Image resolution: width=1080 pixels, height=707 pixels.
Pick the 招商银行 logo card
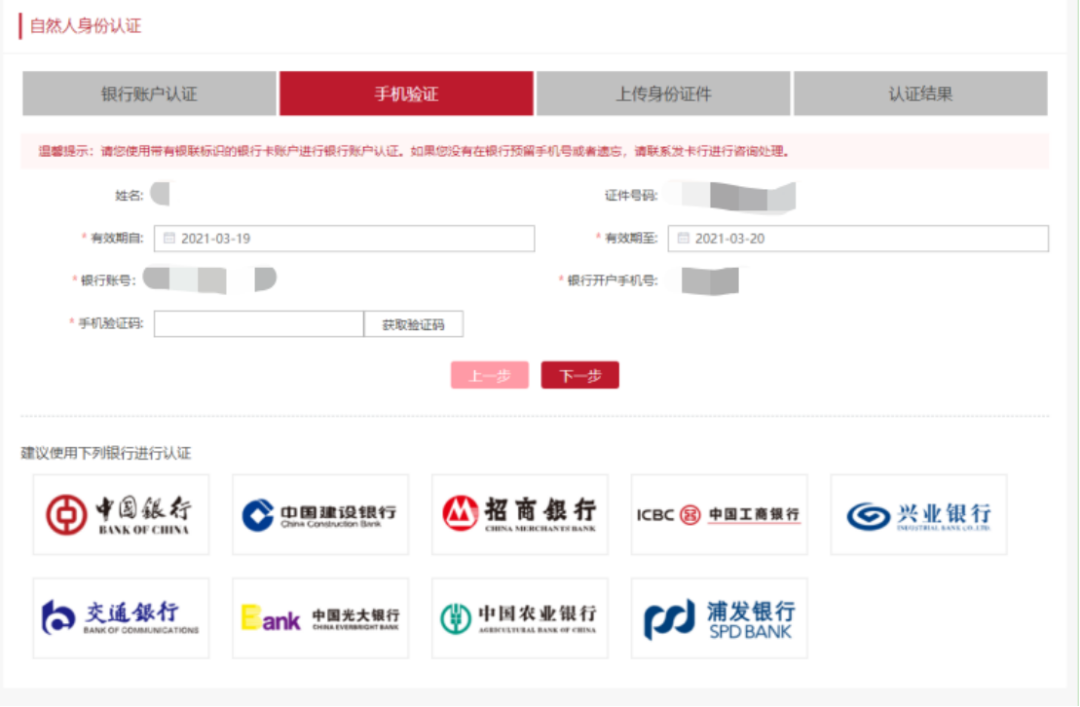[x=520, y=515]
